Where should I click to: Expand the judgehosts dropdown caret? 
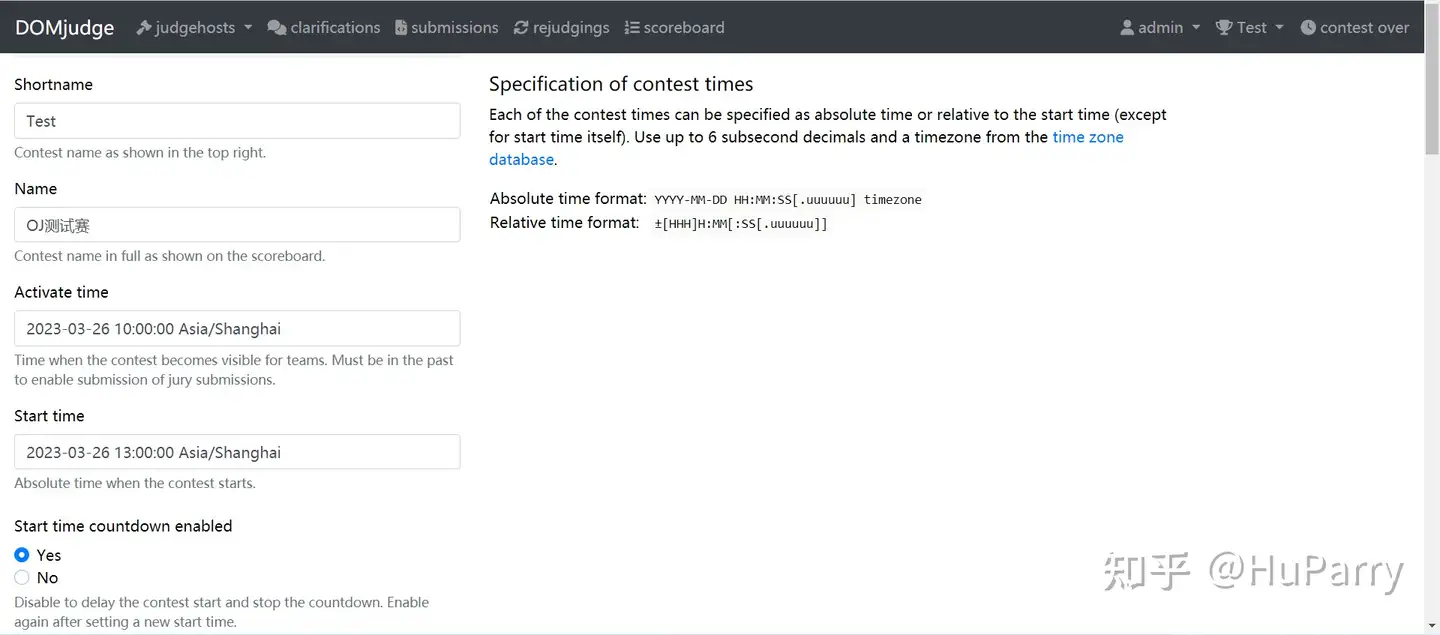[x=248, y=28]
